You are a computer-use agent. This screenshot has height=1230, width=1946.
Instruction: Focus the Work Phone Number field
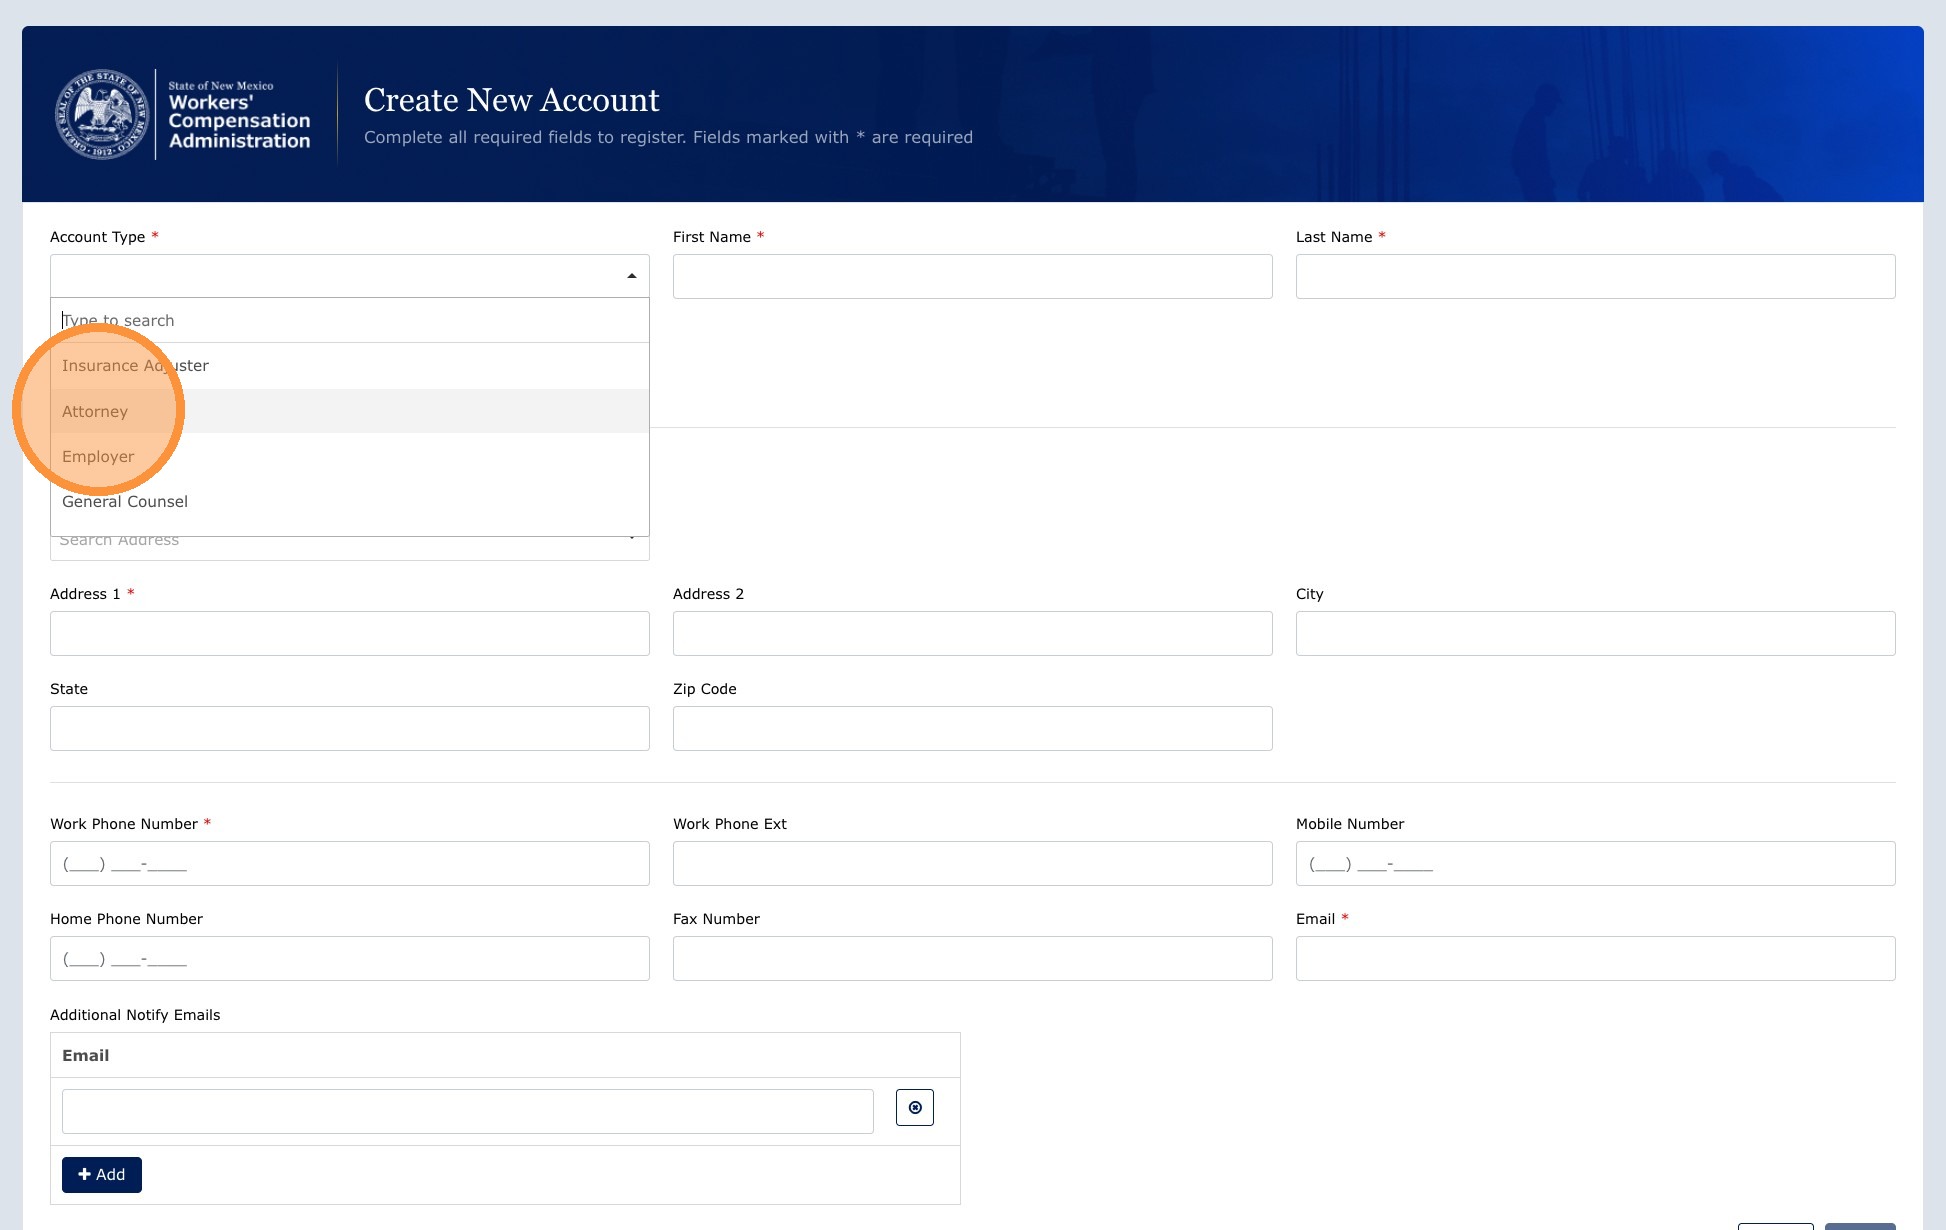click(x=350, y=863)
